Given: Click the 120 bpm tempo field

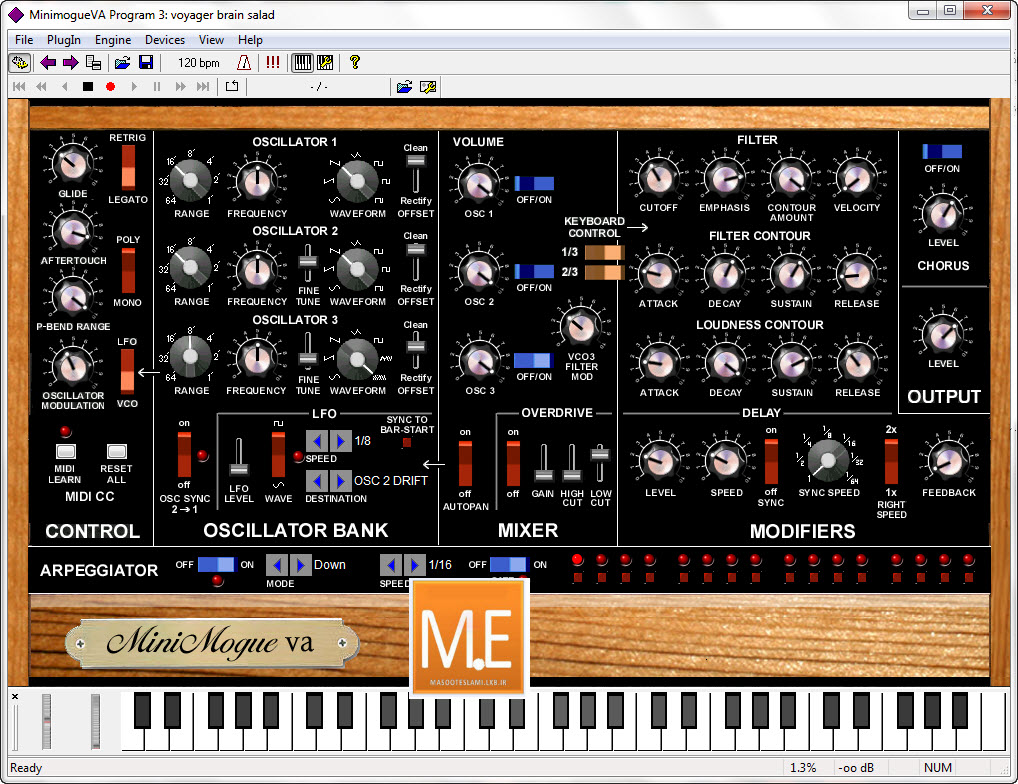Looking at the screenshot, I should tap(199, 63).
